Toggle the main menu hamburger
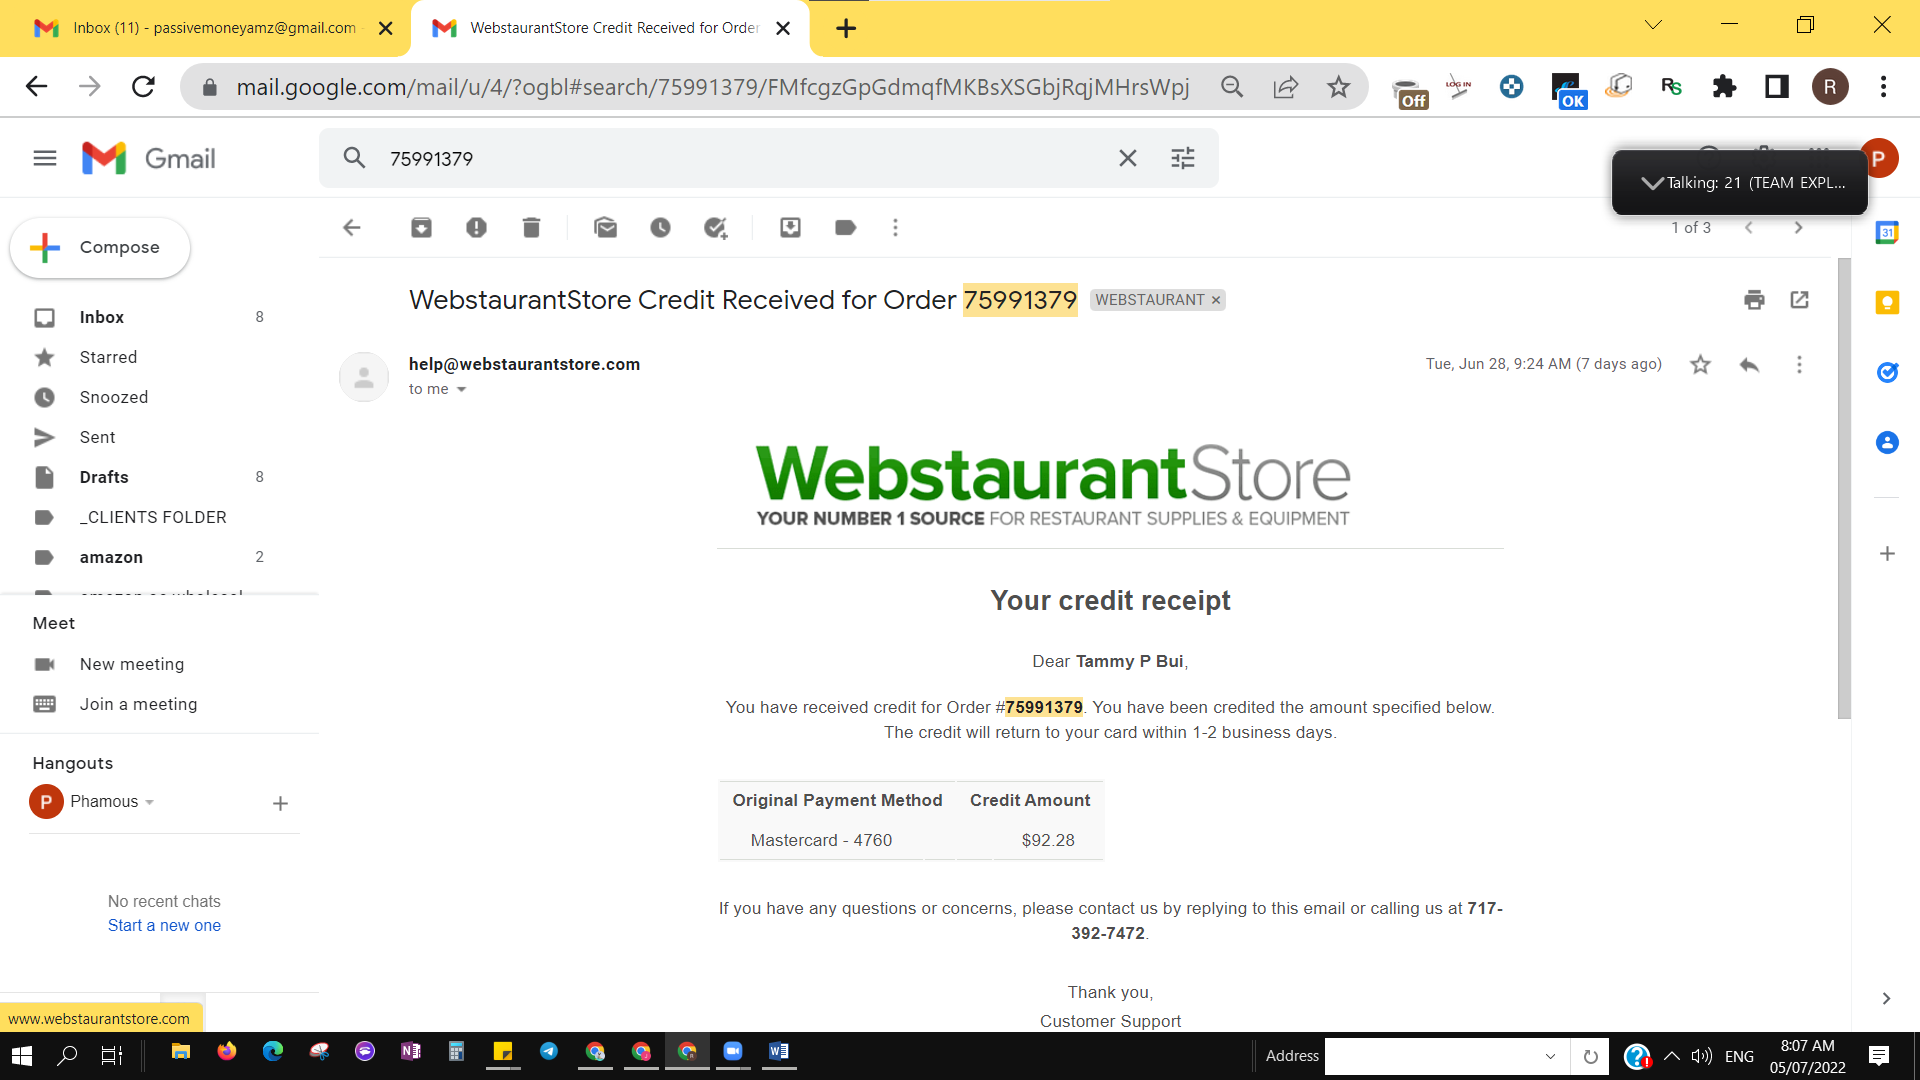1920x1080 pixels. (x=45, y=158)
